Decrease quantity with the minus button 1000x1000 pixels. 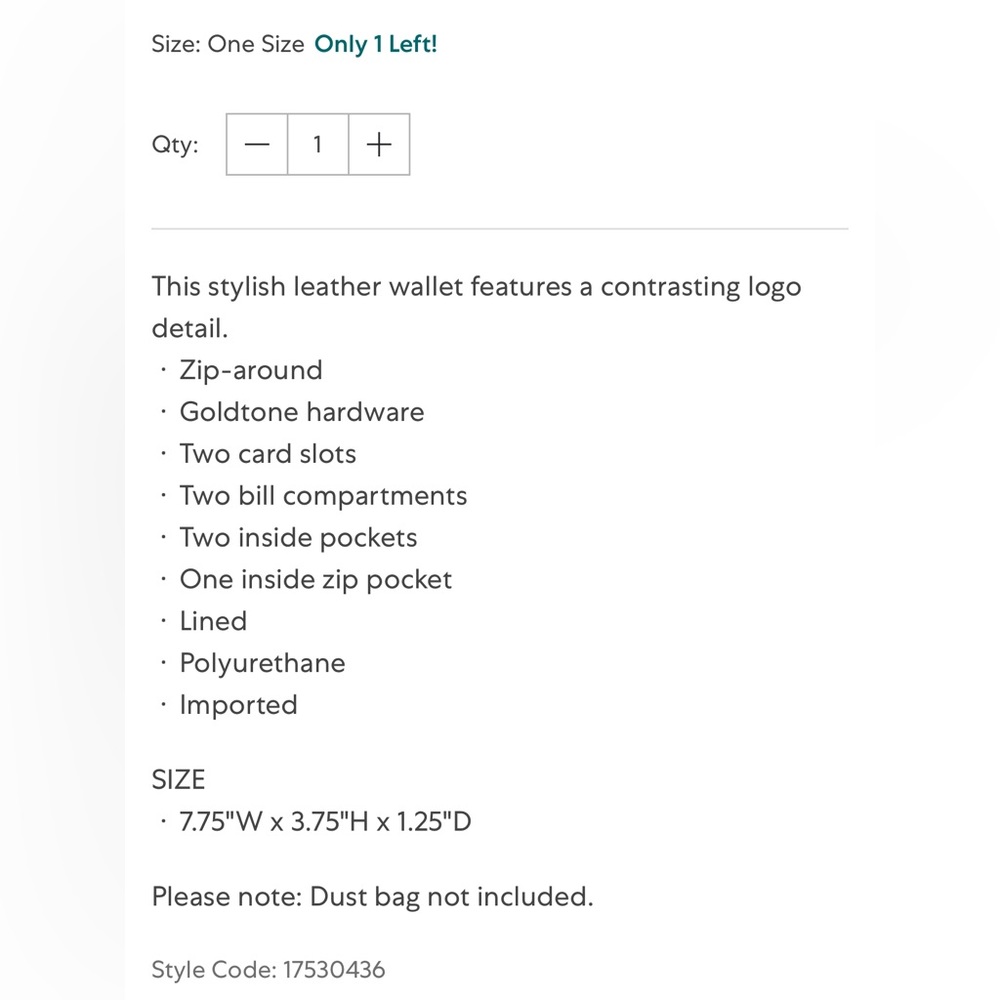pos(257,144)
